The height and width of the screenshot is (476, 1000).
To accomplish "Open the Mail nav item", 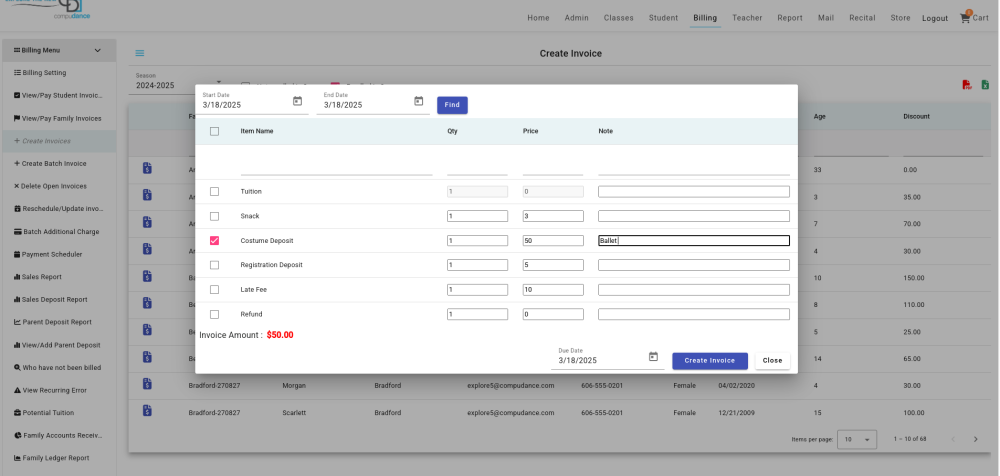I will tap(826, 18).
